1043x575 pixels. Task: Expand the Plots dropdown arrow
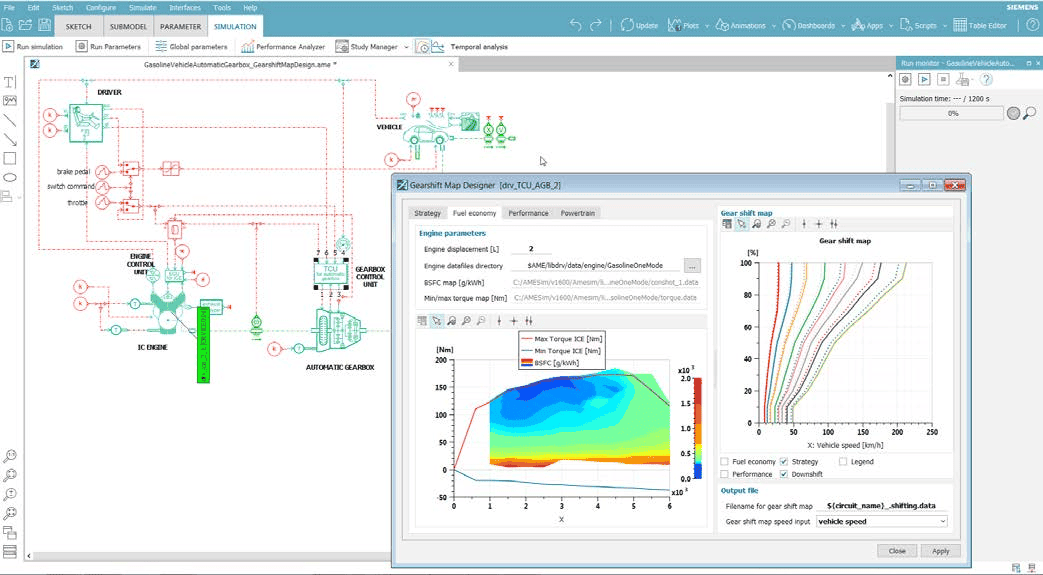coord(705,27)
